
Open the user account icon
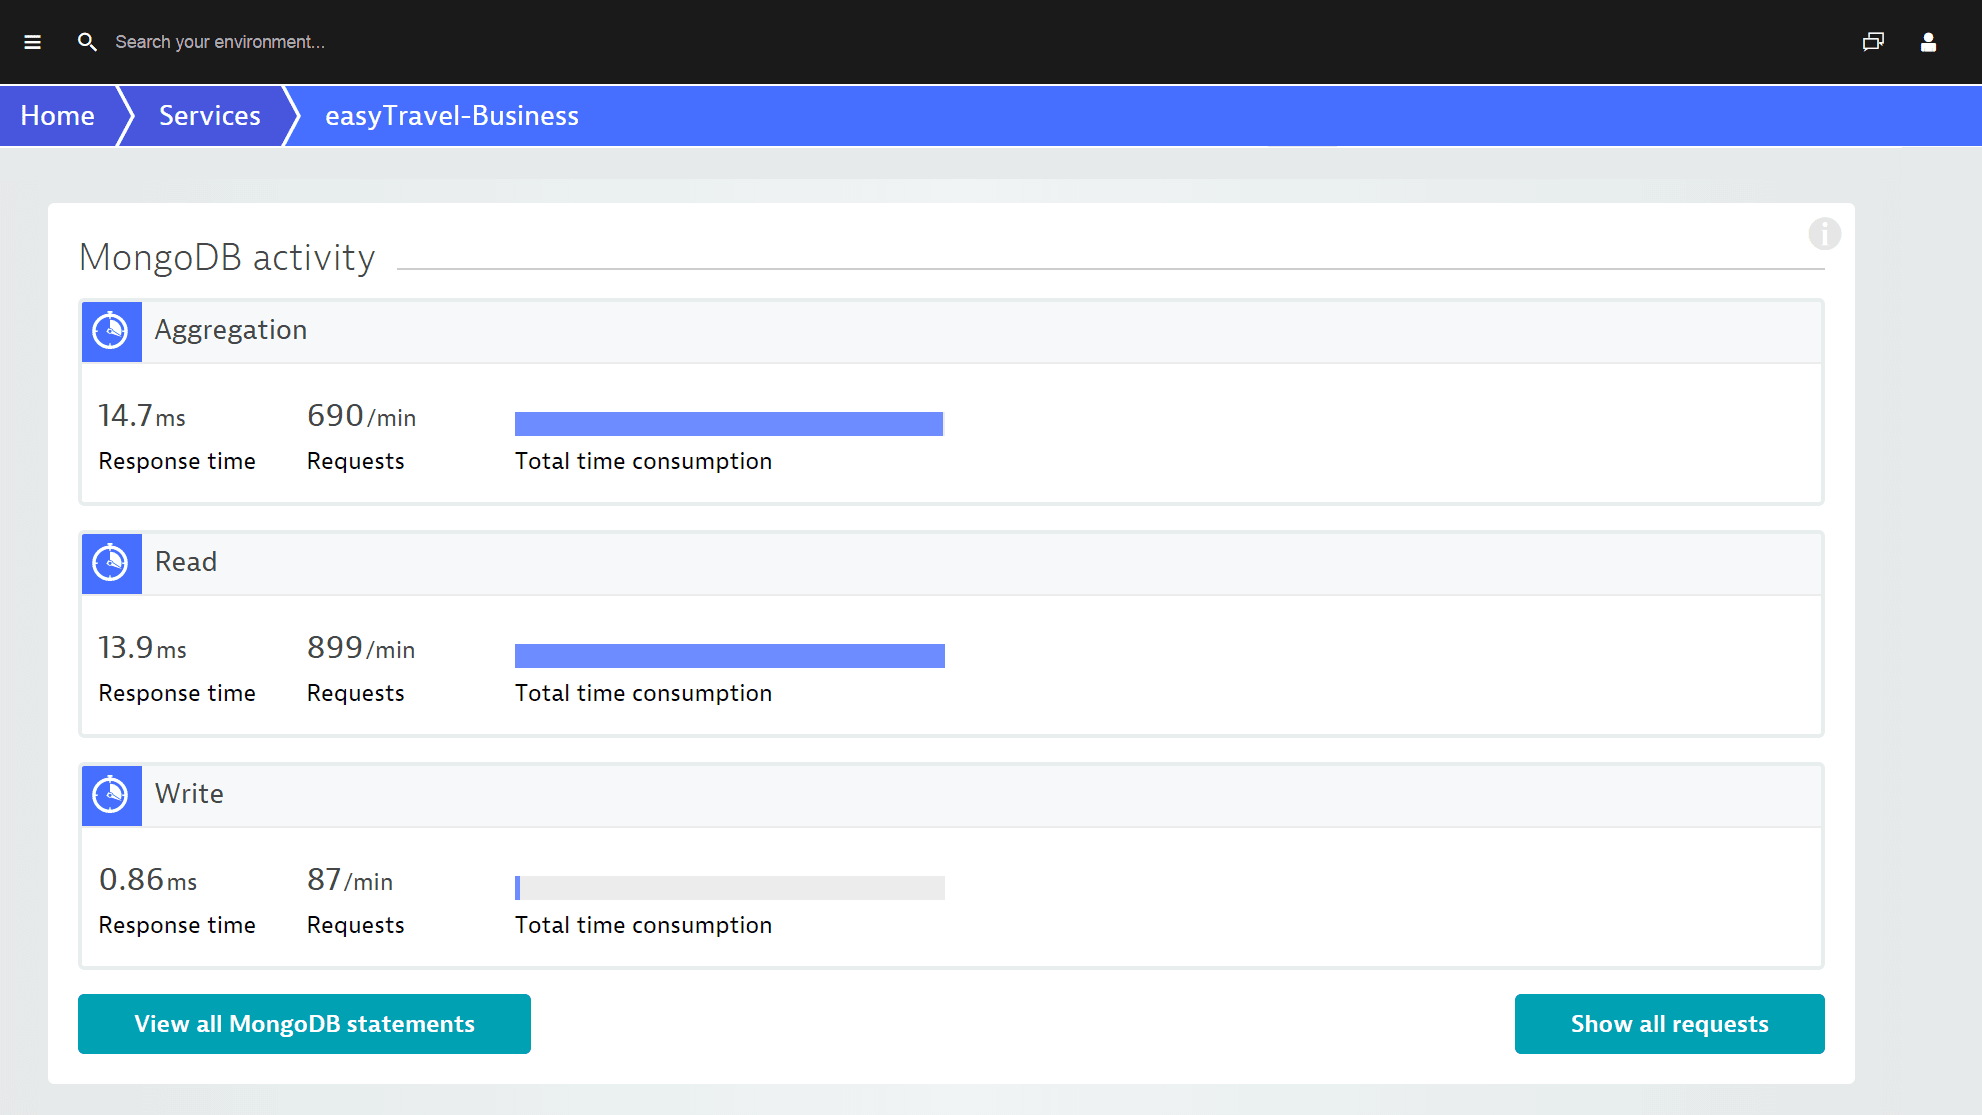click(x=1928, y=42)
